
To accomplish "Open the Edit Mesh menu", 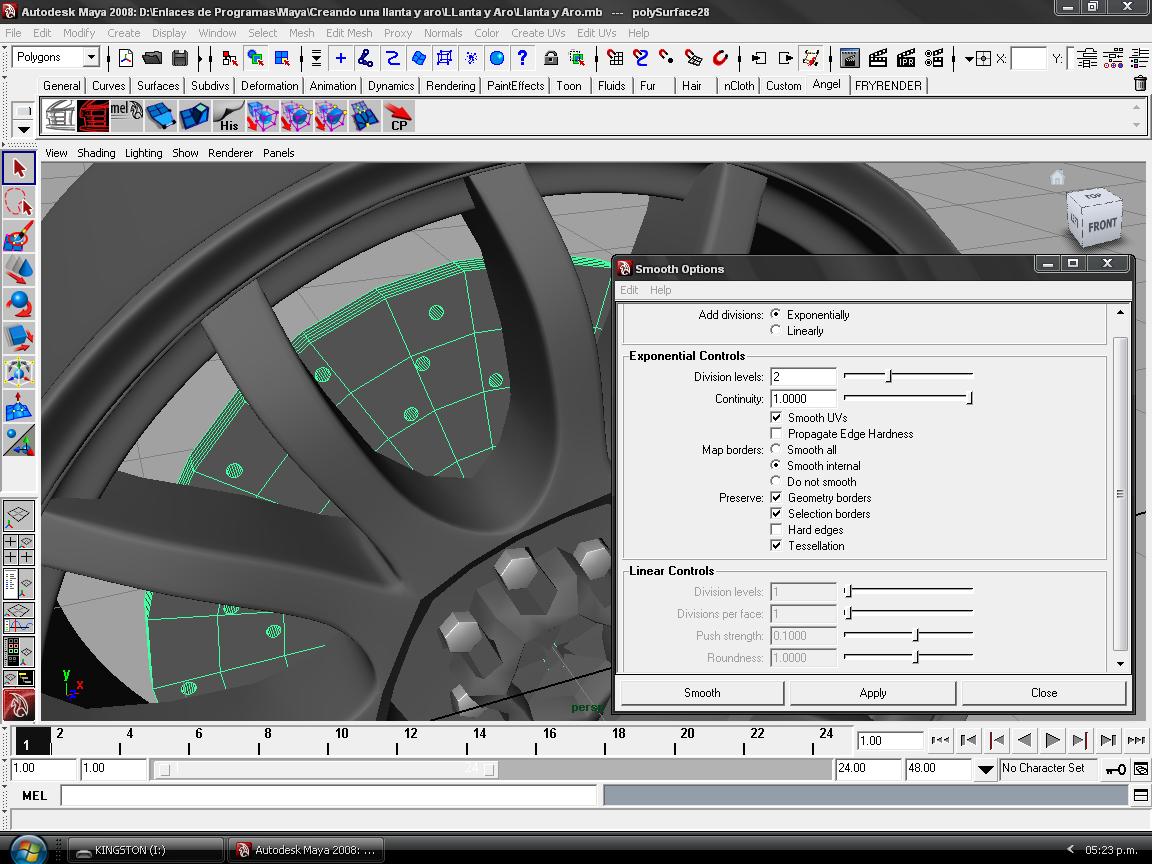I will pos(349,33).
